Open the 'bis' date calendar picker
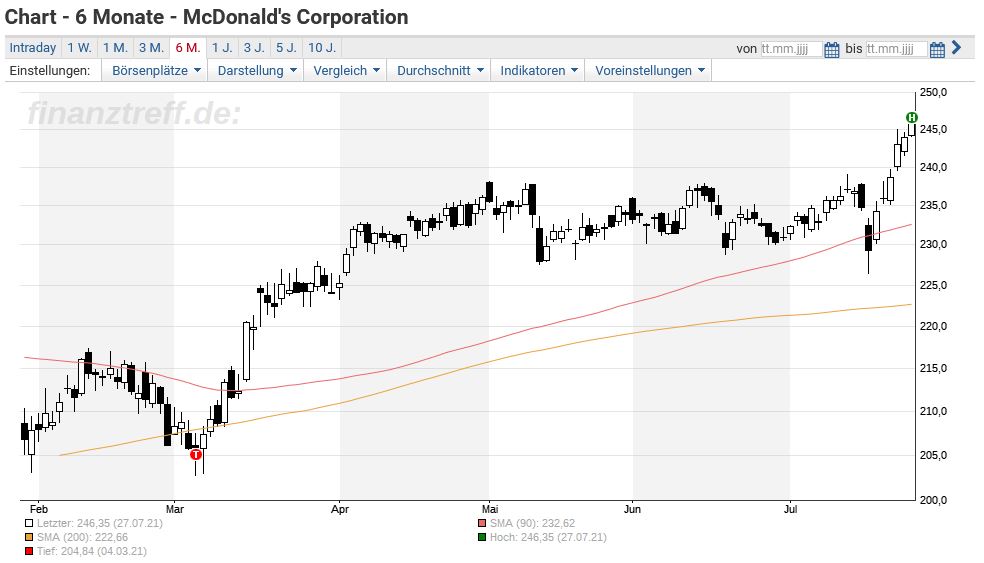Image resolution: width=984 pixels, height=563 pixels. click(937, 50)
